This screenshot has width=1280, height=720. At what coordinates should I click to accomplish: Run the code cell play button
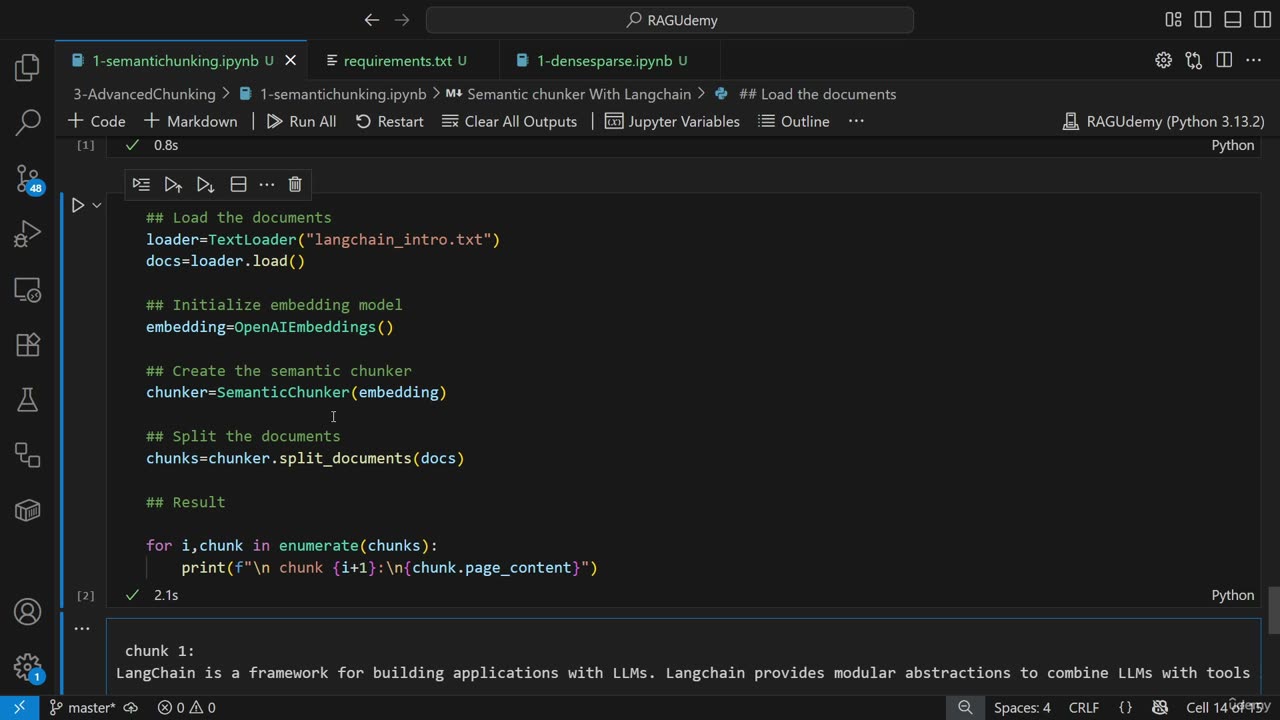(x=77, y=205)
